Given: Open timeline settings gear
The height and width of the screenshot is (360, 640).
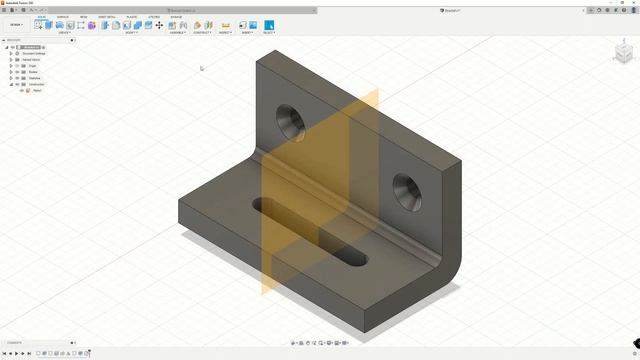Looking at the screenshot, I should tap(635, 353).
